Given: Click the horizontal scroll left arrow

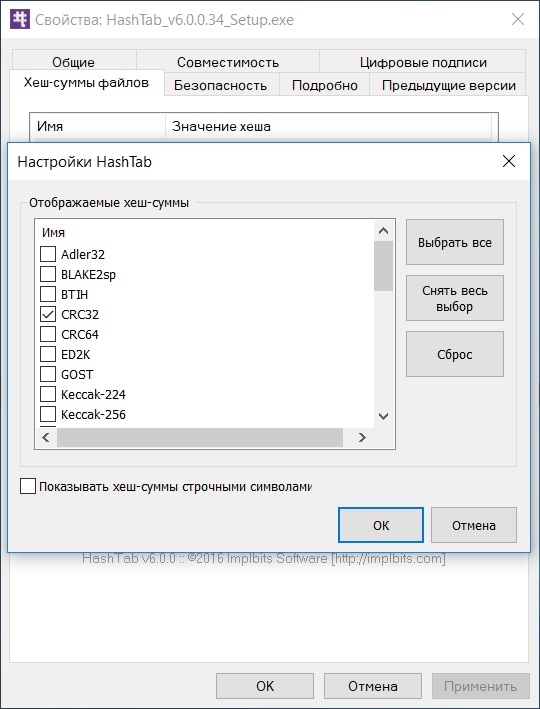Looking at the screenshot, I should (x=46, y=437).
